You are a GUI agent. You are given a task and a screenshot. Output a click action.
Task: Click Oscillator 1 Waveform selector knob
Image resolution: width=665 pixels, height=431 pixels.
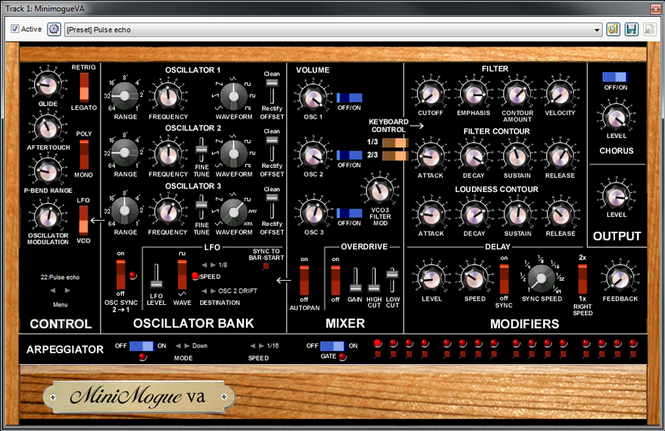click(x=233, y=96)
